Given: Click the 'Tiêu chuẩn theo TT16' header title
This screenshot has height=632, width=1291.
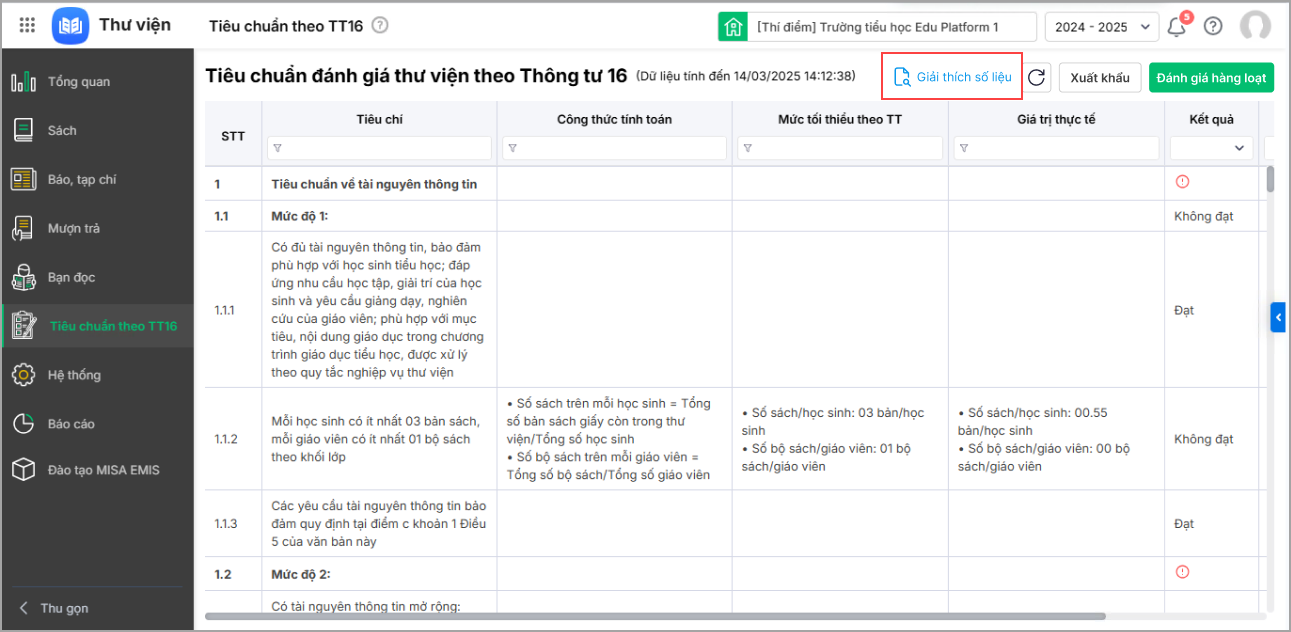Looking at the screenshot, I should 286,26.
